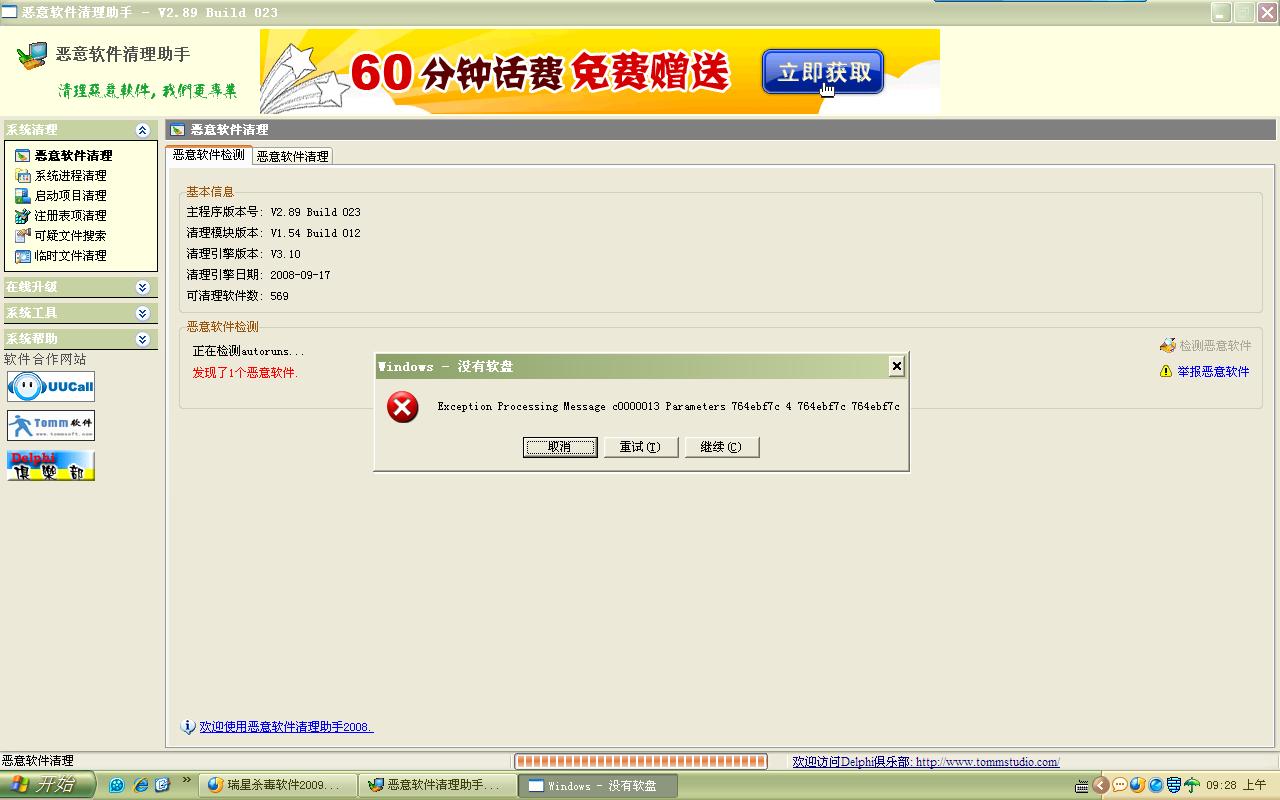Click the 清理模块版本 V1.54 Build 012 line
This screenshot has height=800, width=1280.
(x=273, y=233)
